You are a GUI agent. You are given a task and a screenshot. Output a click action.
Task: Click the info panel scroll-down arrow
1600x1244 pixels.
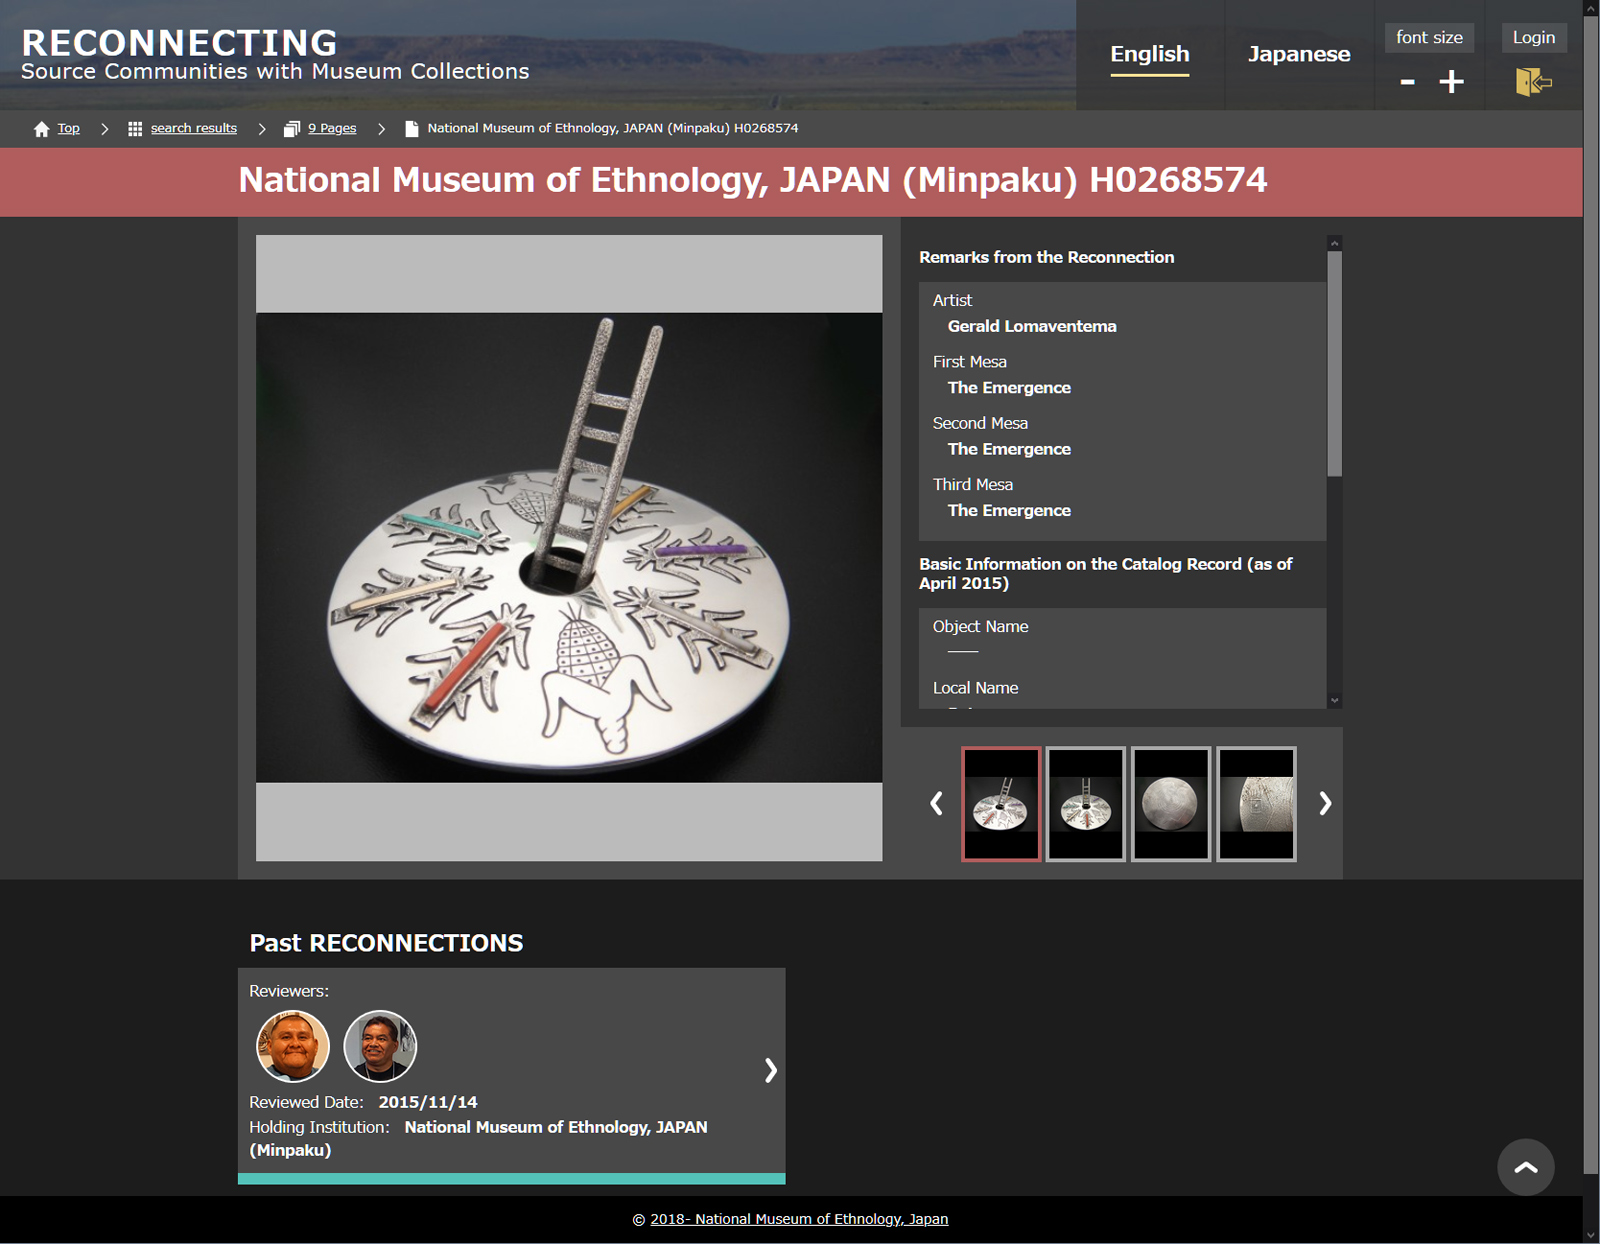1334,701
